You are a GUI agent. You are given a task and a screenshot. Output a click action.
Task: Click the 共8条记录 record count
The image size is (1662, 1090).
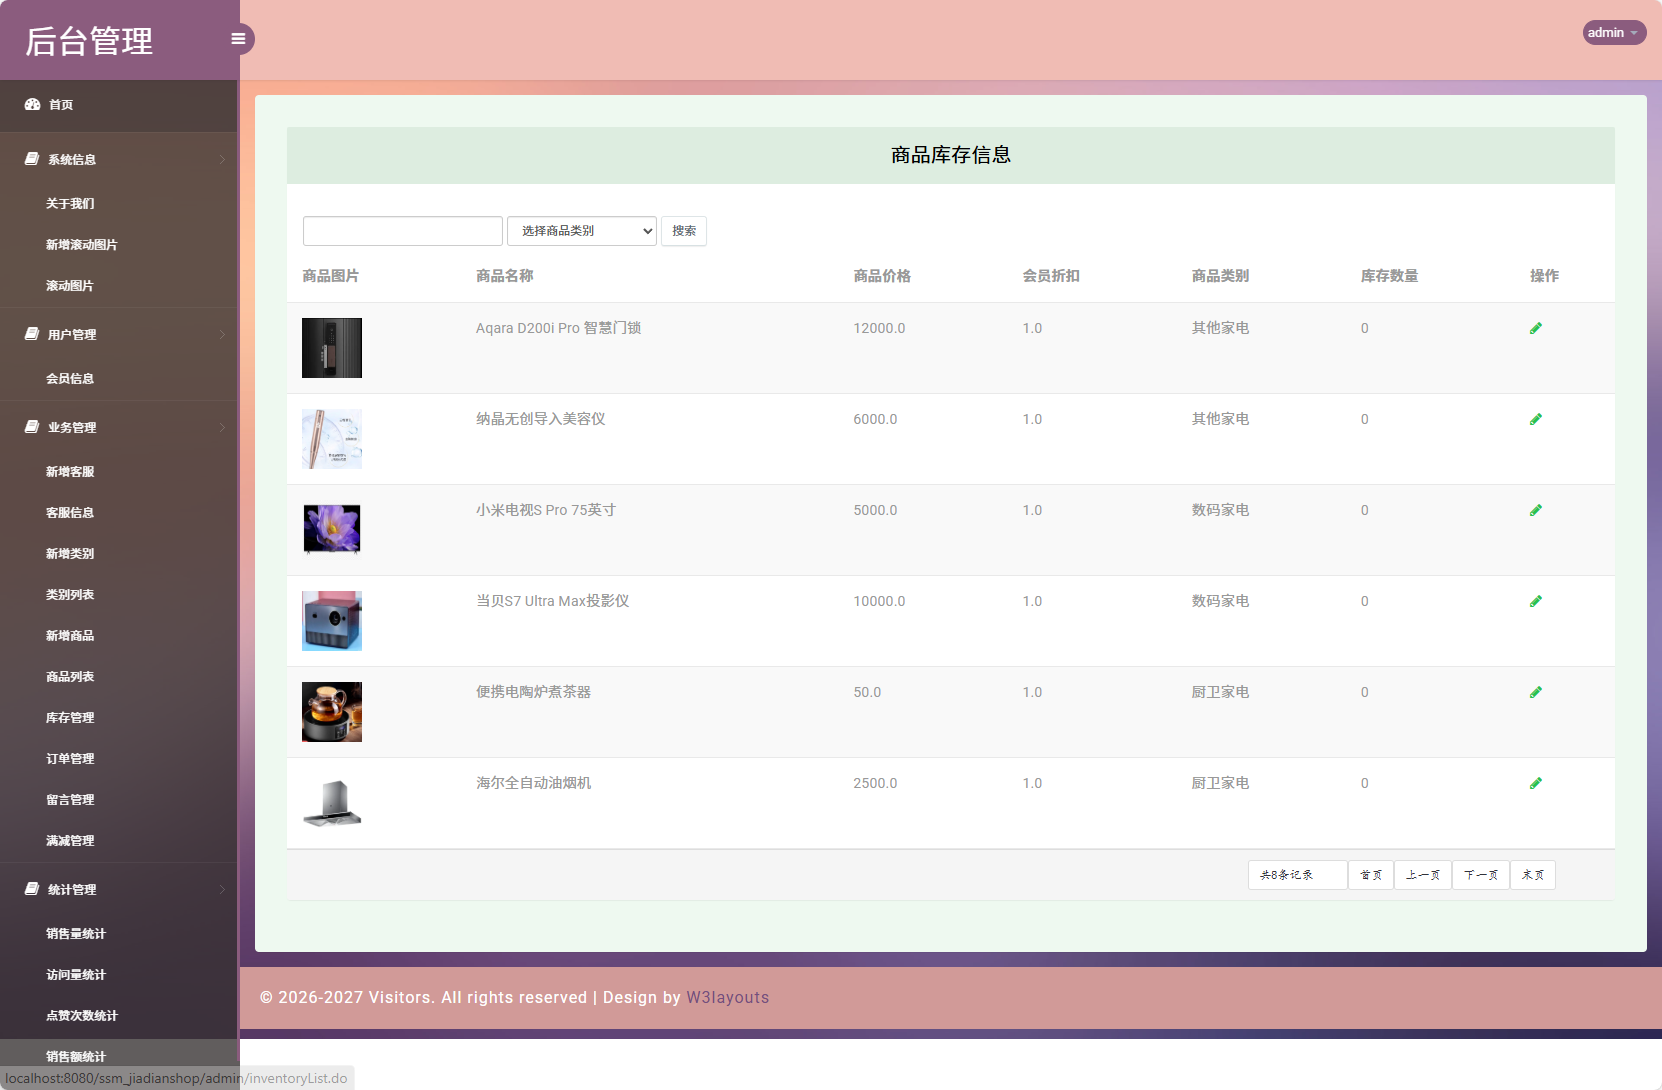coord(1298,875)
